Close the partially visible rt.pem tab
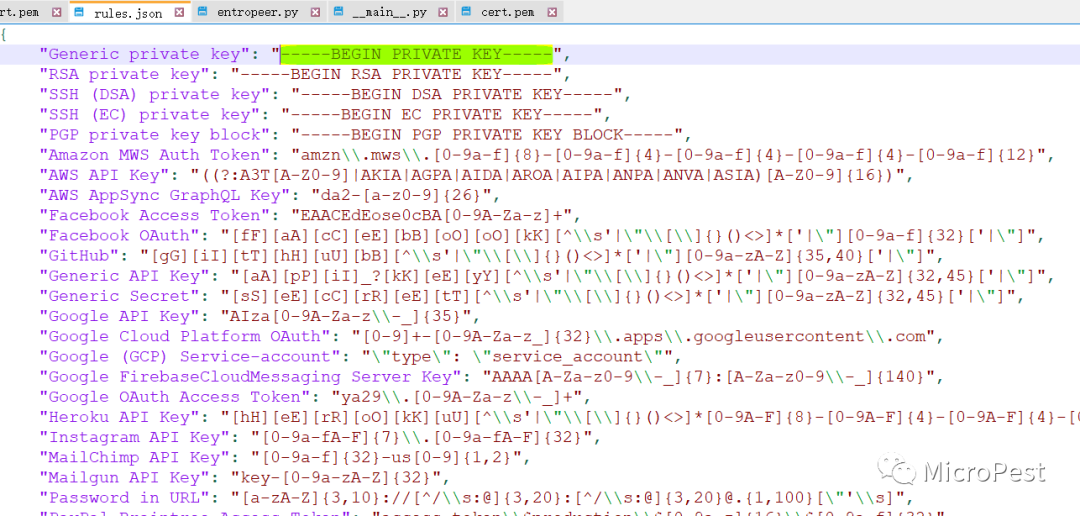1080x516 pixels. tap(56, 12)
